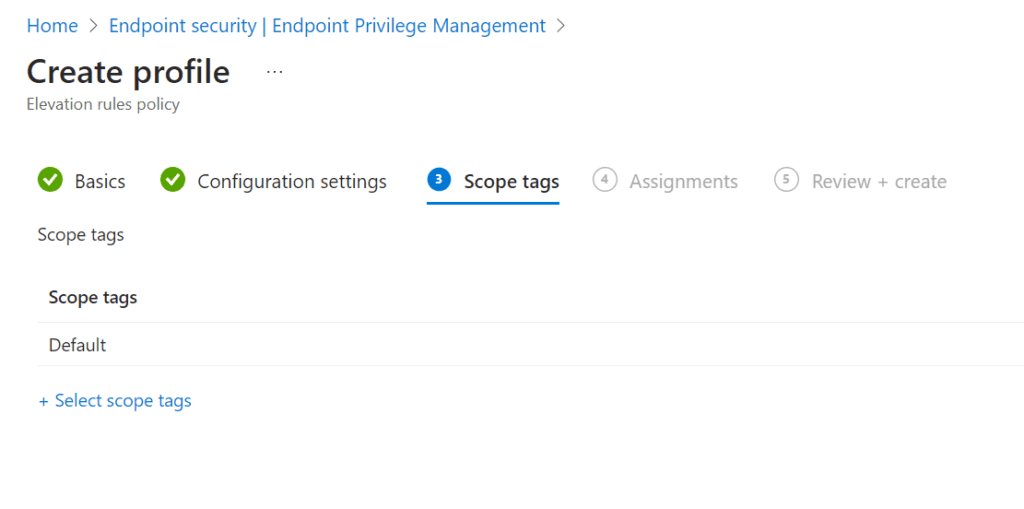
Task: Open the Review + create step
Action: click(879, 182)
